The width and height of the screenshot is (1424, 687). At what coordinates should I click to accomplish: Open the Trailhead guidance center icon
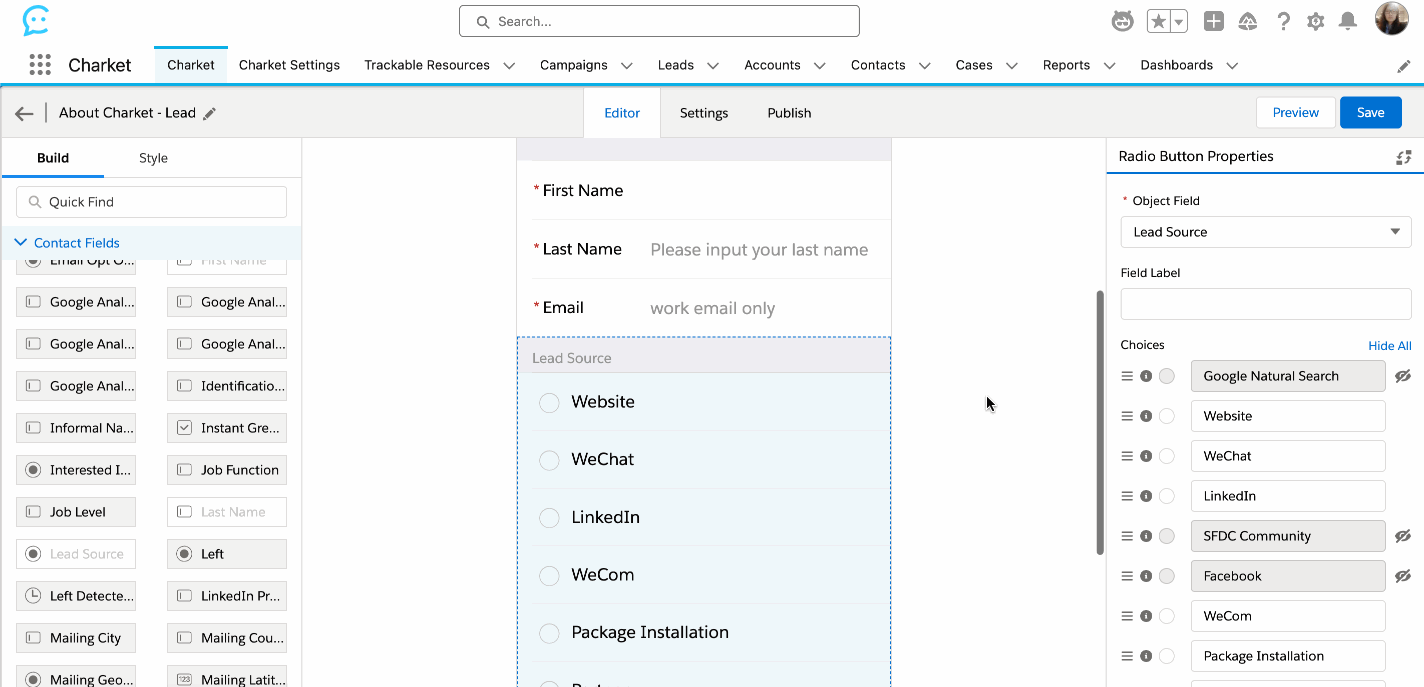pos(1248,21)
